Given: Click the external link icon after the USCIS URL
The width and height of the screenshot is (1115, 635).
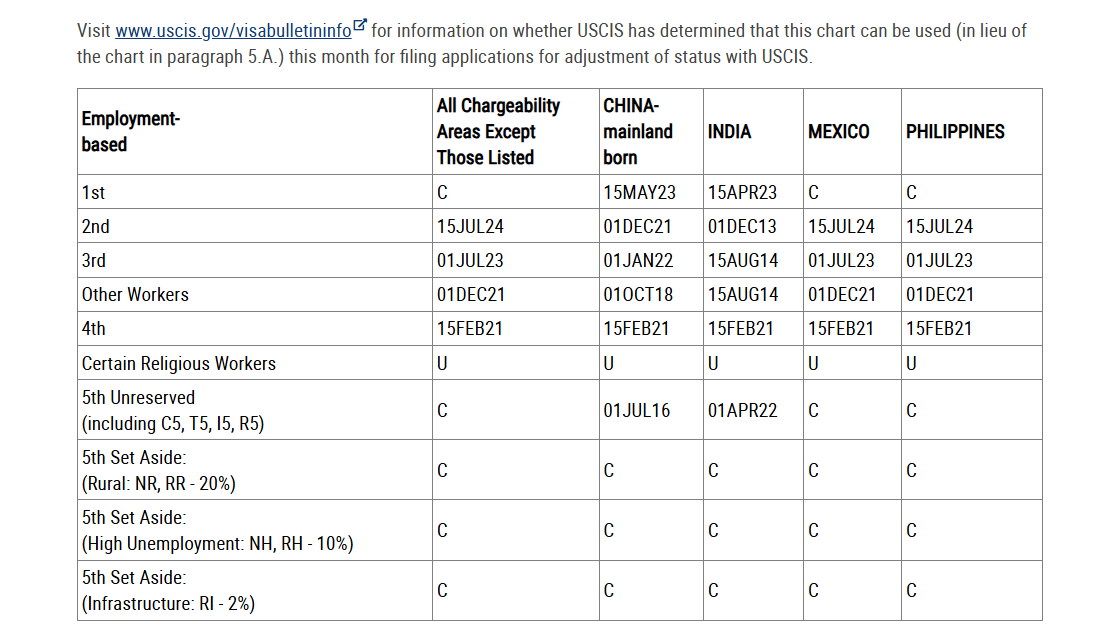Looking at the screenshot, I should click(361, 26).
